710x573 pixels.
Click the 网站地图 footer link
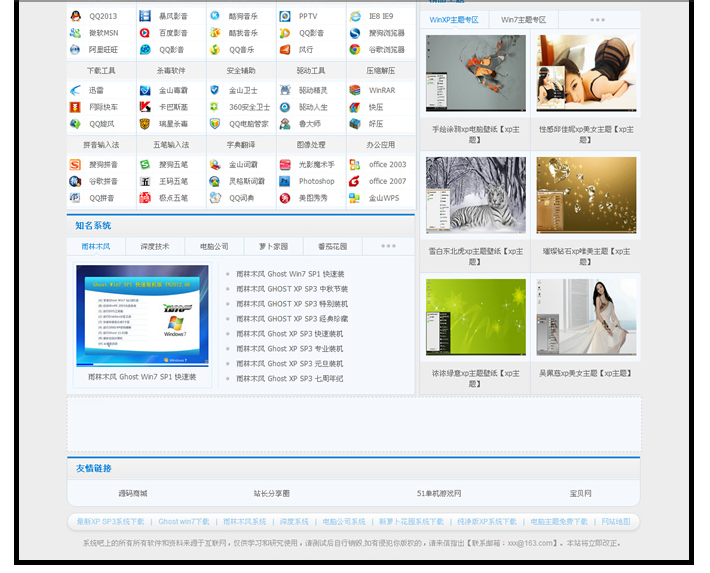click(616, 522)
